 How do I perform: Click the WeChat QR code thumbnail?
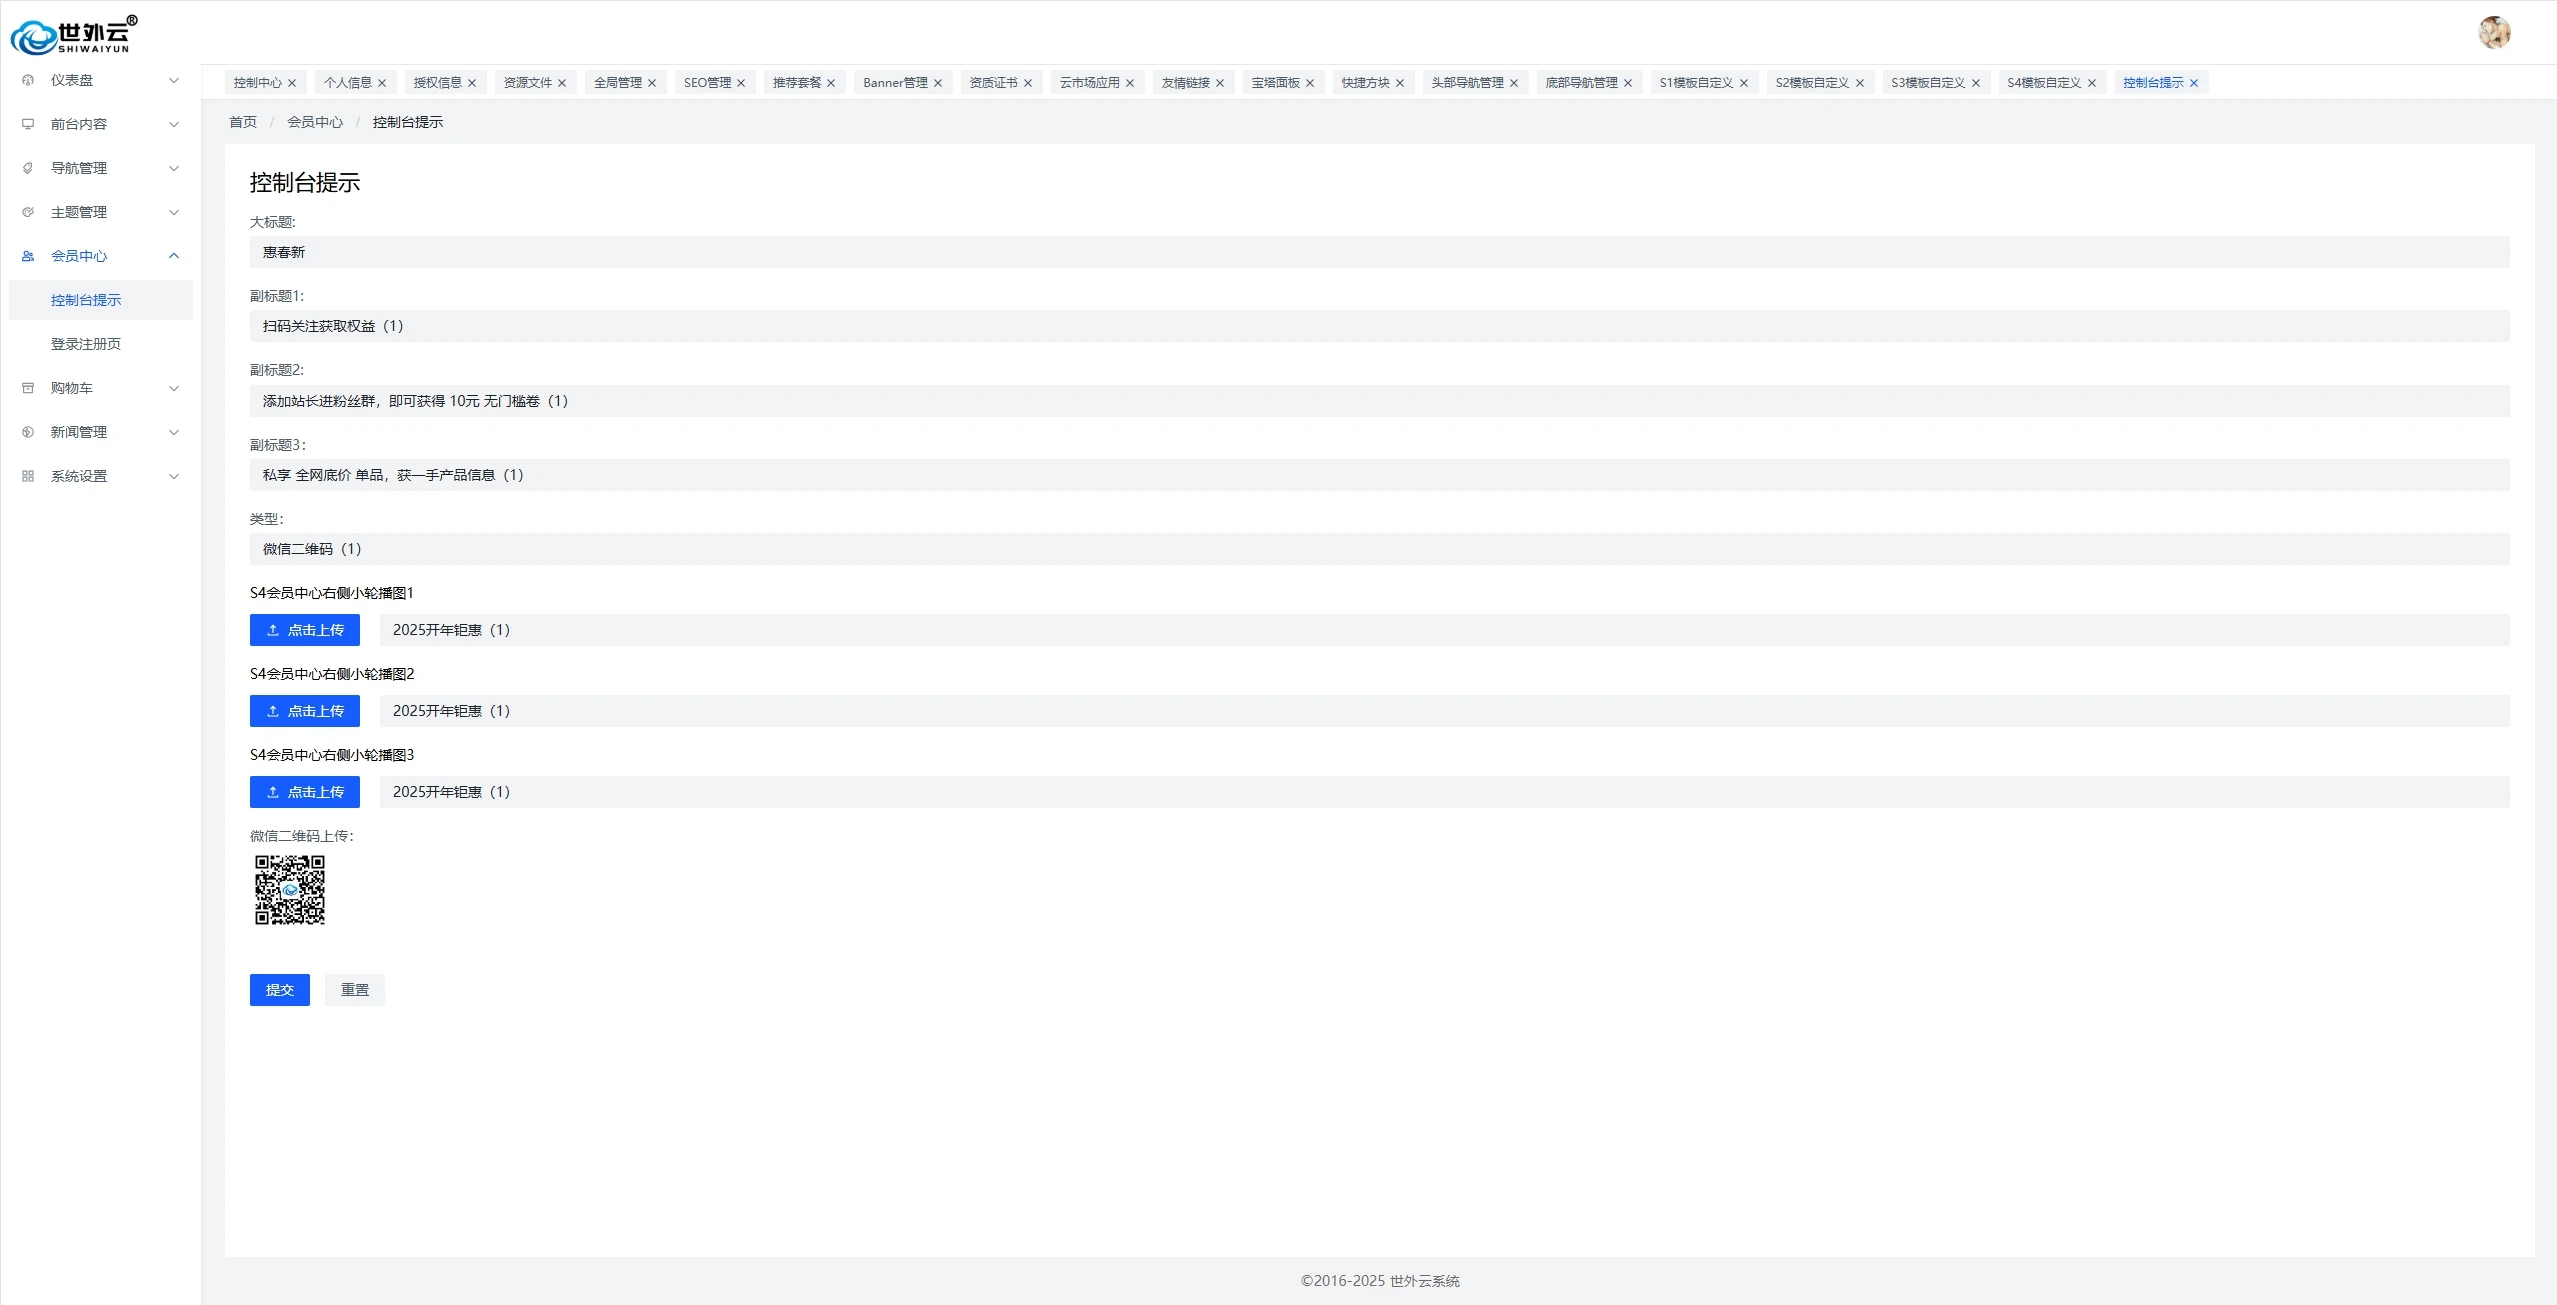290,889
